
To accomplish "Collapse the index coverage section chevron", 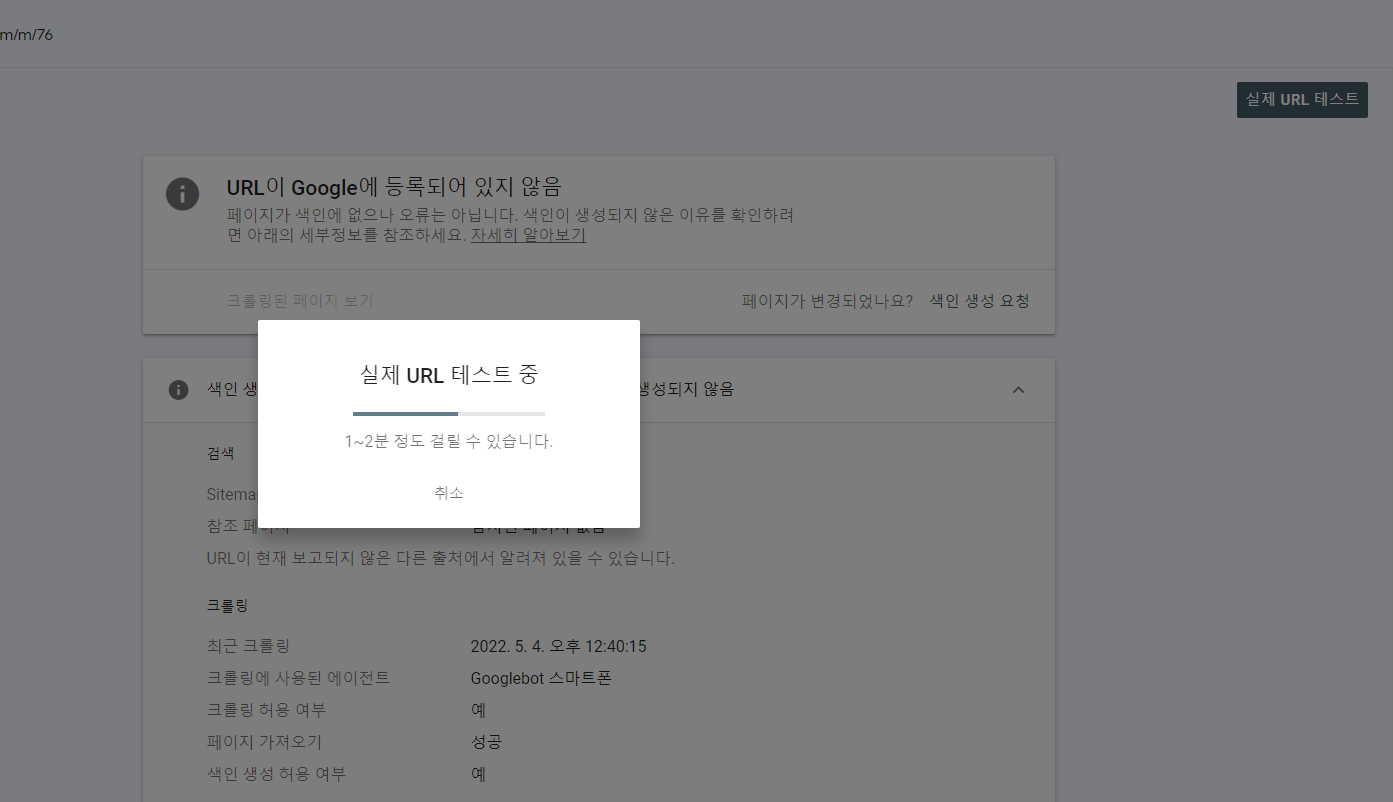I will point(1018,390).
